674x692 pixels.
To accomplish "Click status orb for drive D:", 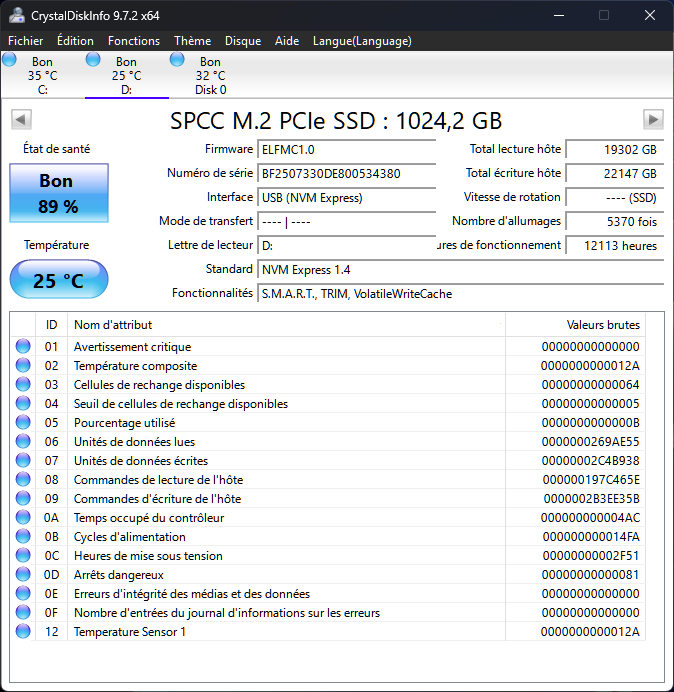I will pos(93,59).
